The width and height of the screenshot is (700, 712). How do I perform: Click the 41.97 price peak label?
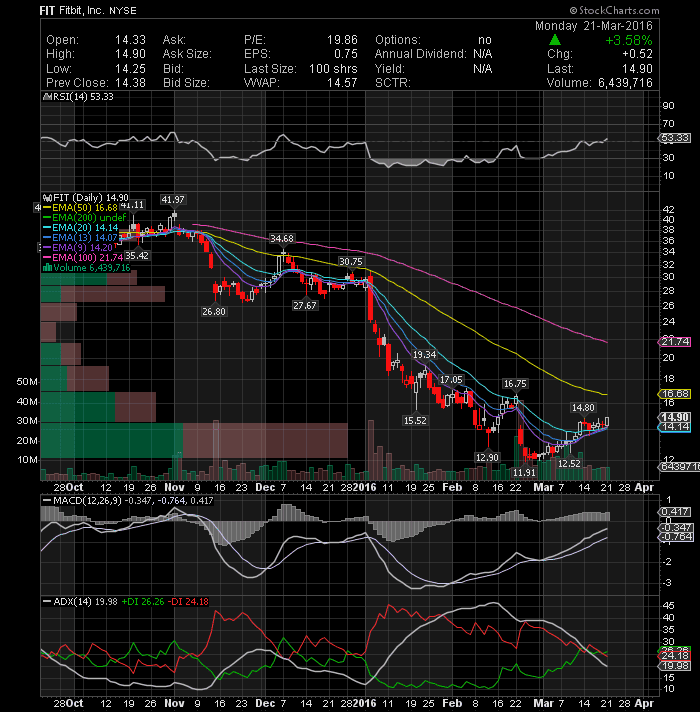pos(173,199)
